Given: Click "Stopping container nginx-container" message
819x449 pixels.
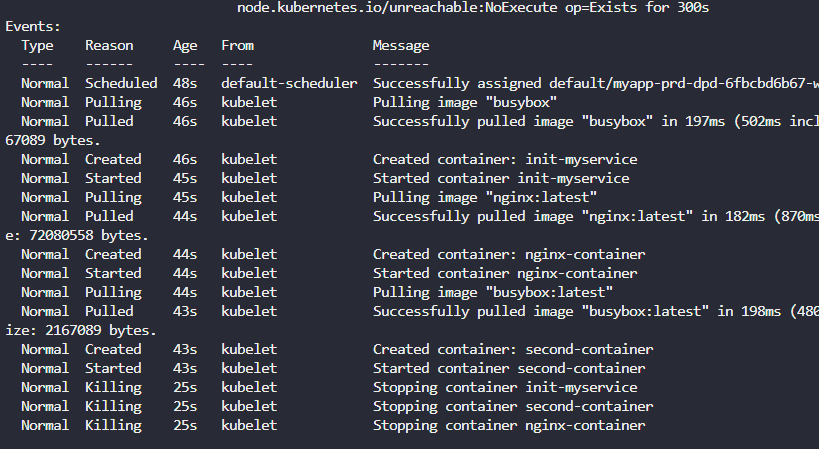Looking at the screenshot, I should [x=509, y=425].
